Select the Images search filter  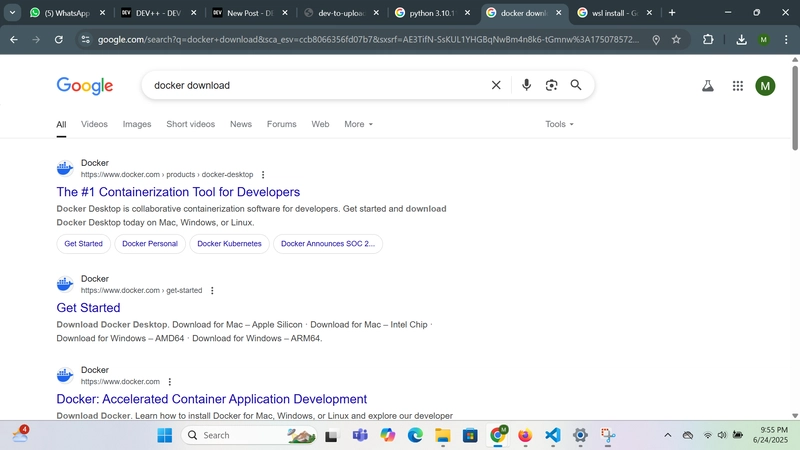click(x=137, y=124)
